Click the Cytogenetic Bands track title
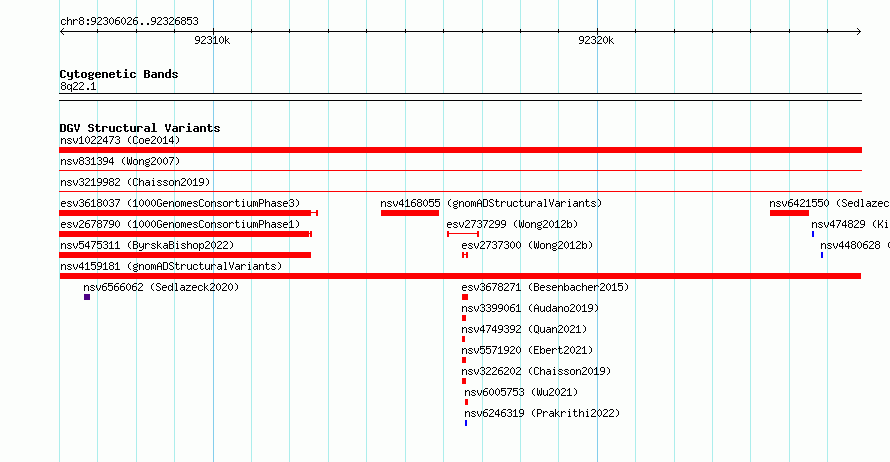Image resolution: width=890 pixels, height=462 pixels. click(119, 74)
